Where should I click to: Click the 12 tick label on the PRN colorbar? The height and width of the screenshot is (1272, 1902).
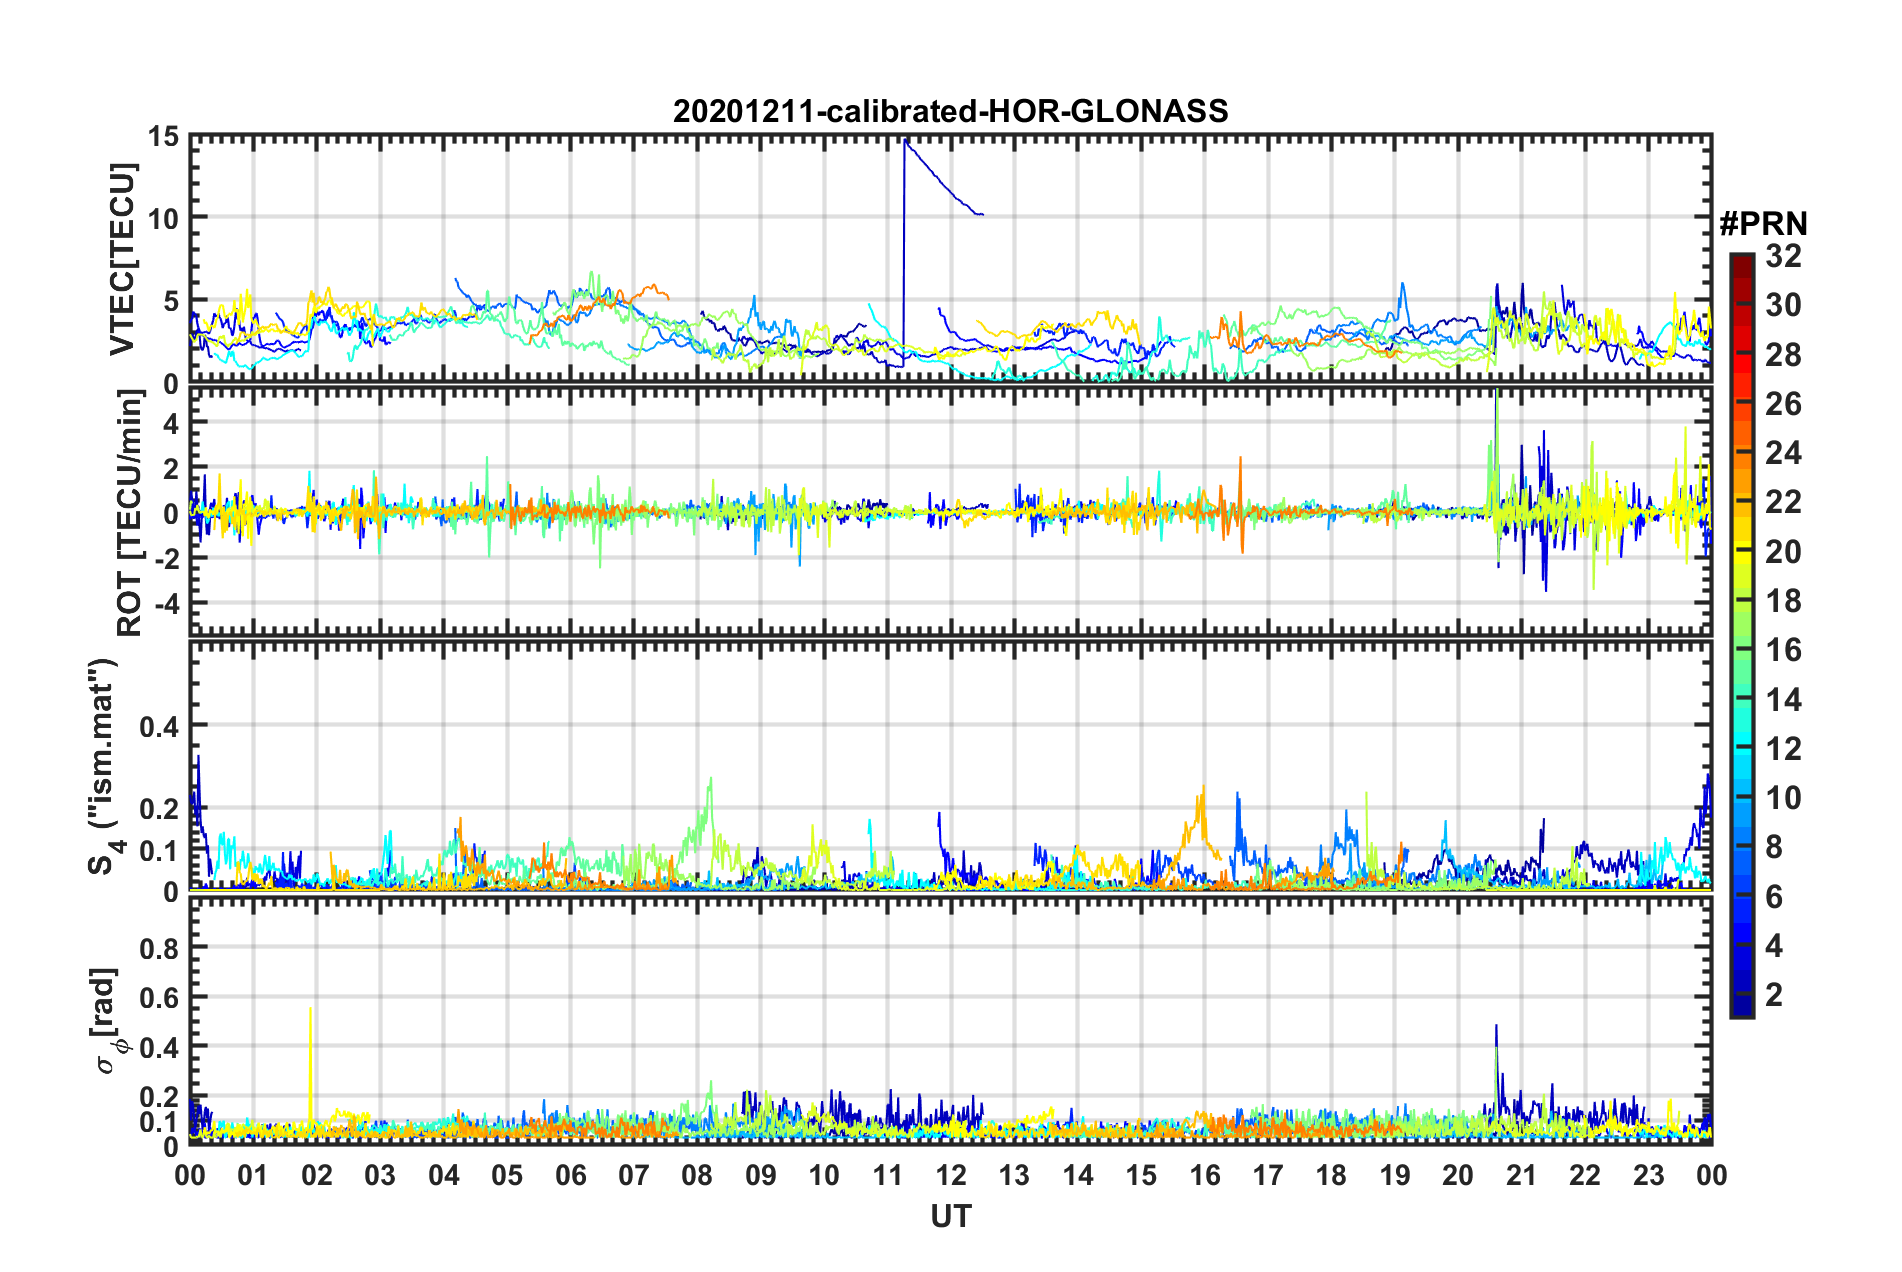click(x=1783, y=749)
